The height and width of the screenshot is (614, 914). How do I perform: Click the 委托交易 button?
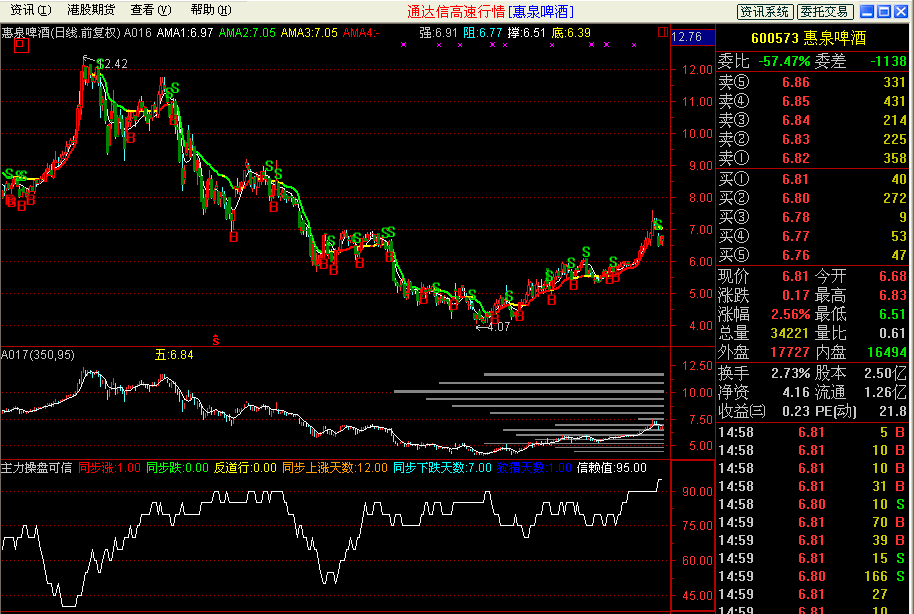coord(825,11)
